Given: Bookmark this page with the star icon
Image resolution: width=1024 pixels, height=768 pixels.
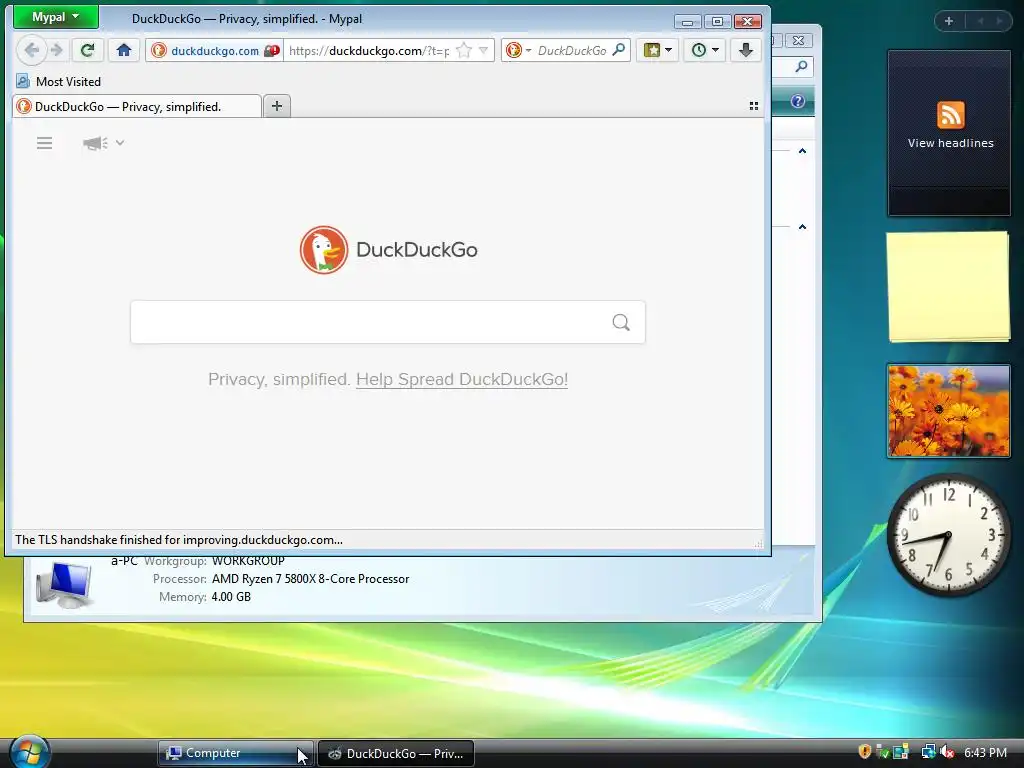Looking at the screenshot, I should [x=464, y=50].
